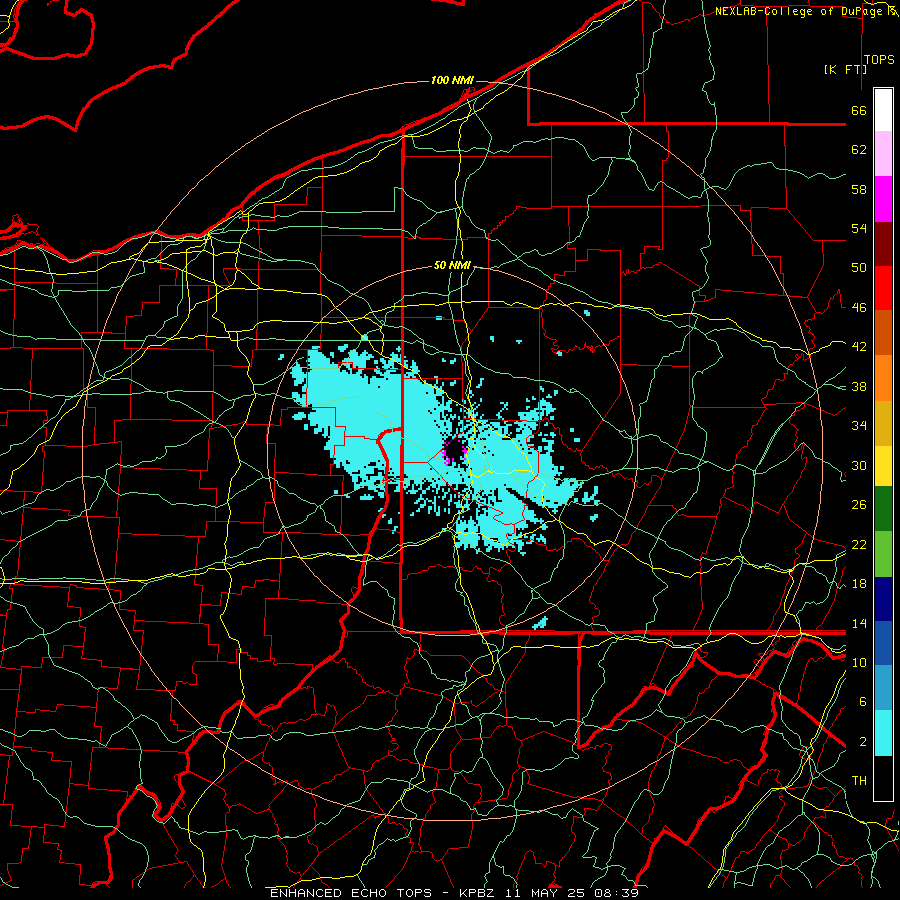
Task: Select the light pink legend color block
Action: [x=883, y=154]
